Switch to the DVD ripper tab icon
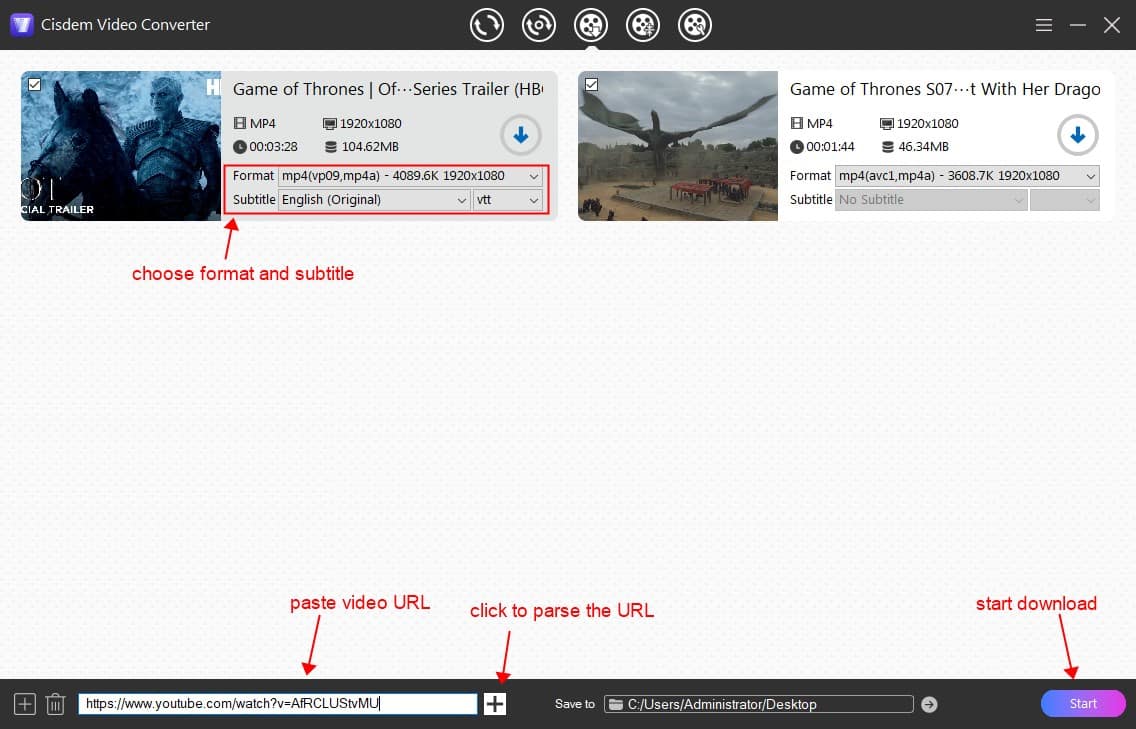This screenshot has width=1136, height=729. 539,25
